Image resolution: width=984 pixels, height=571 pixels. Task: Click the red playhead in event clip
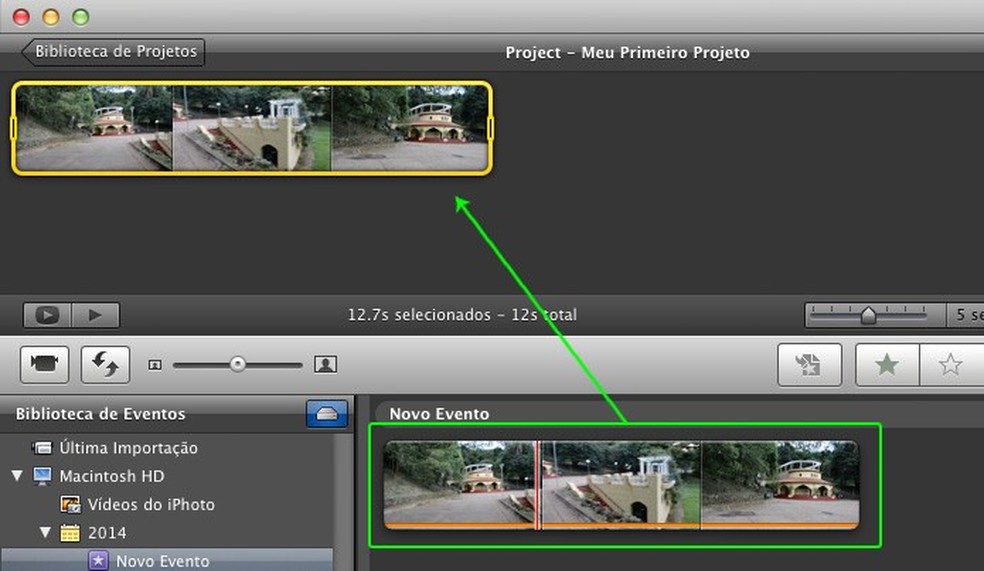click(x=538, y=484)
